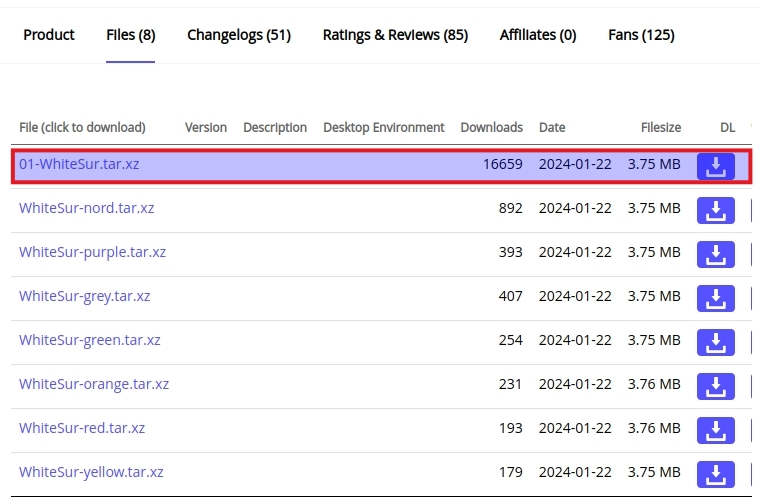
Task: Click the 393 downloads count
Action: [x=510, y=252]
